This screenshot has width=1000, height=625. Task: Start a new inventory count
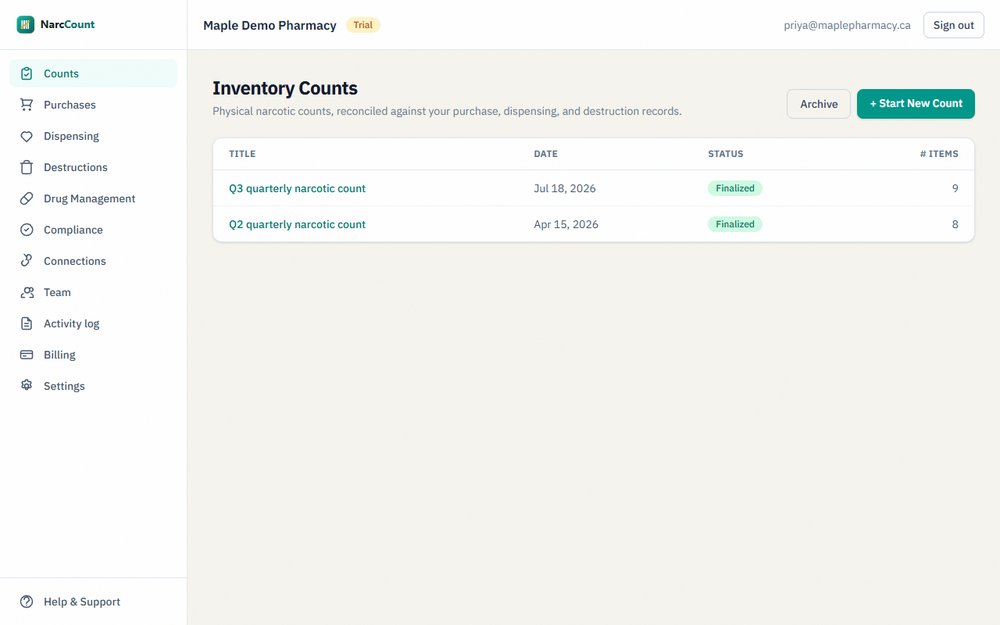pyautogui.click(x=915, y=104)
